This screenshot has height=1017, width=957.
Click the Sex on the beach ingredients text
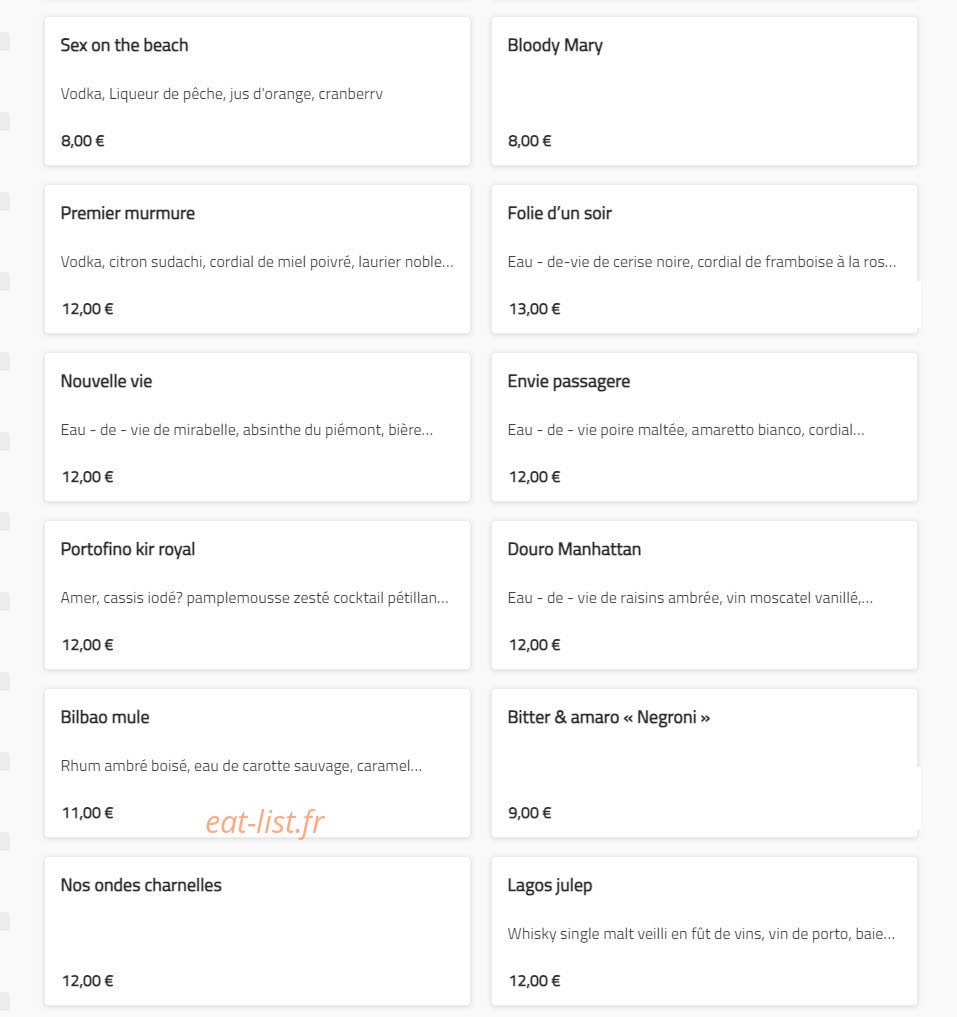[x=222, y=94]
